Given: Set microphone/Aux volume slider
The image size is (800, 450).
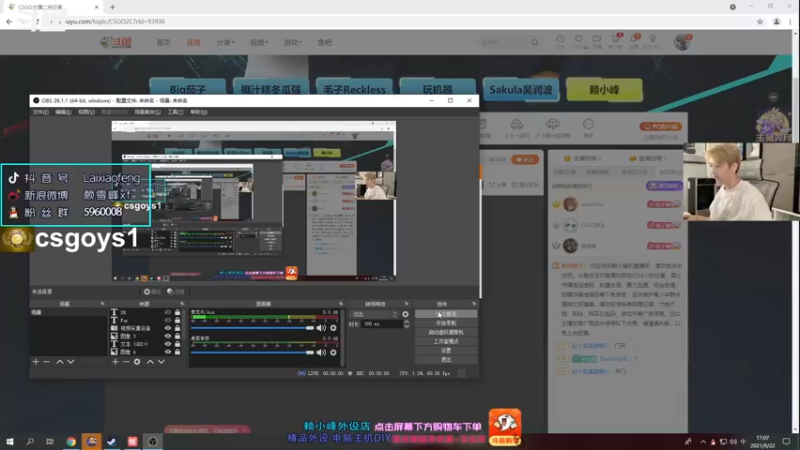Looking at the screenshot, I should [253, 328].
